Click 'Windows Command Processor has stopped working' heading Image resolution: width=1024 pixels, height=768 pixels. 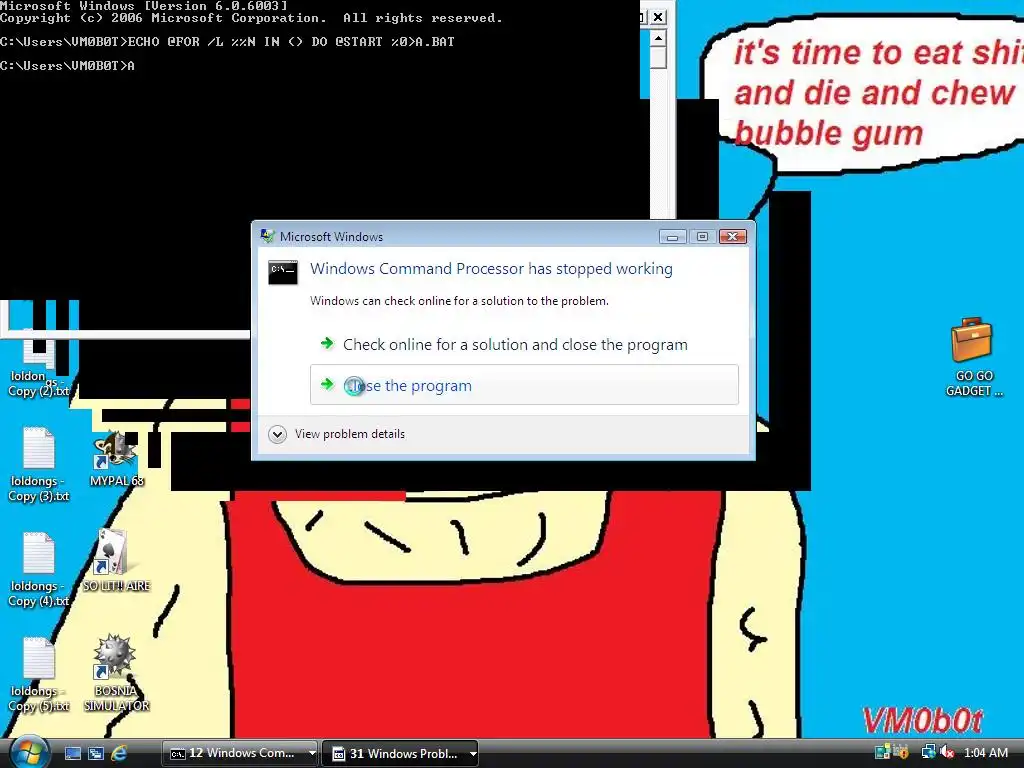491,268
